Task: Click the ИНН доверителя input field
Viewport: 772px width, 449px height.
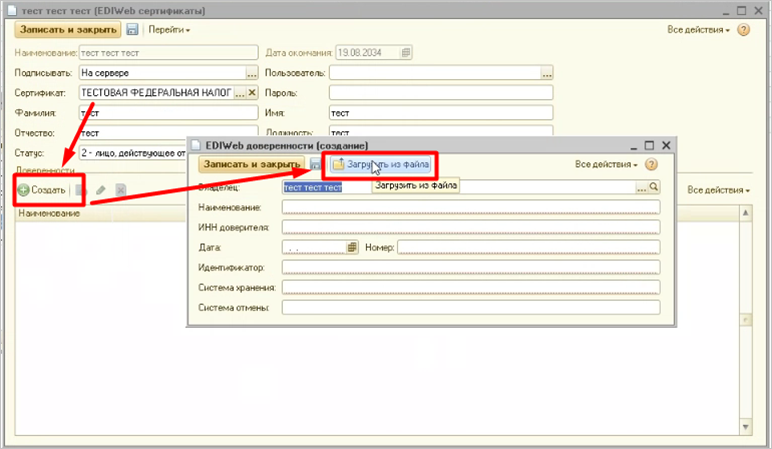Action: (x=471, y=227)
